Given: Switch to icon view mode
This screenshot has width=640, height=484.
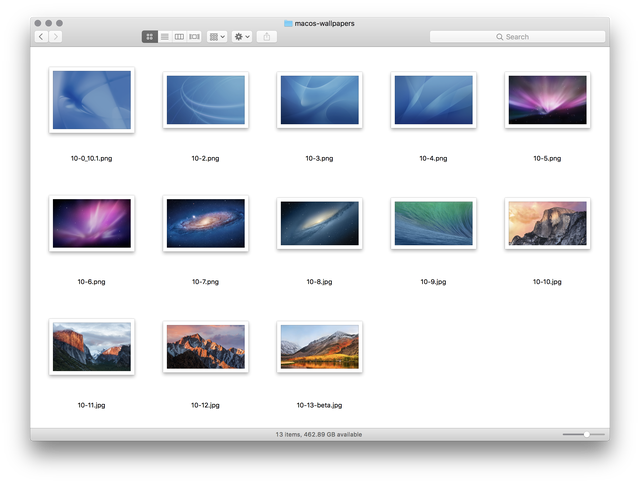Looking at the screenshot, I should coord(150,37).
